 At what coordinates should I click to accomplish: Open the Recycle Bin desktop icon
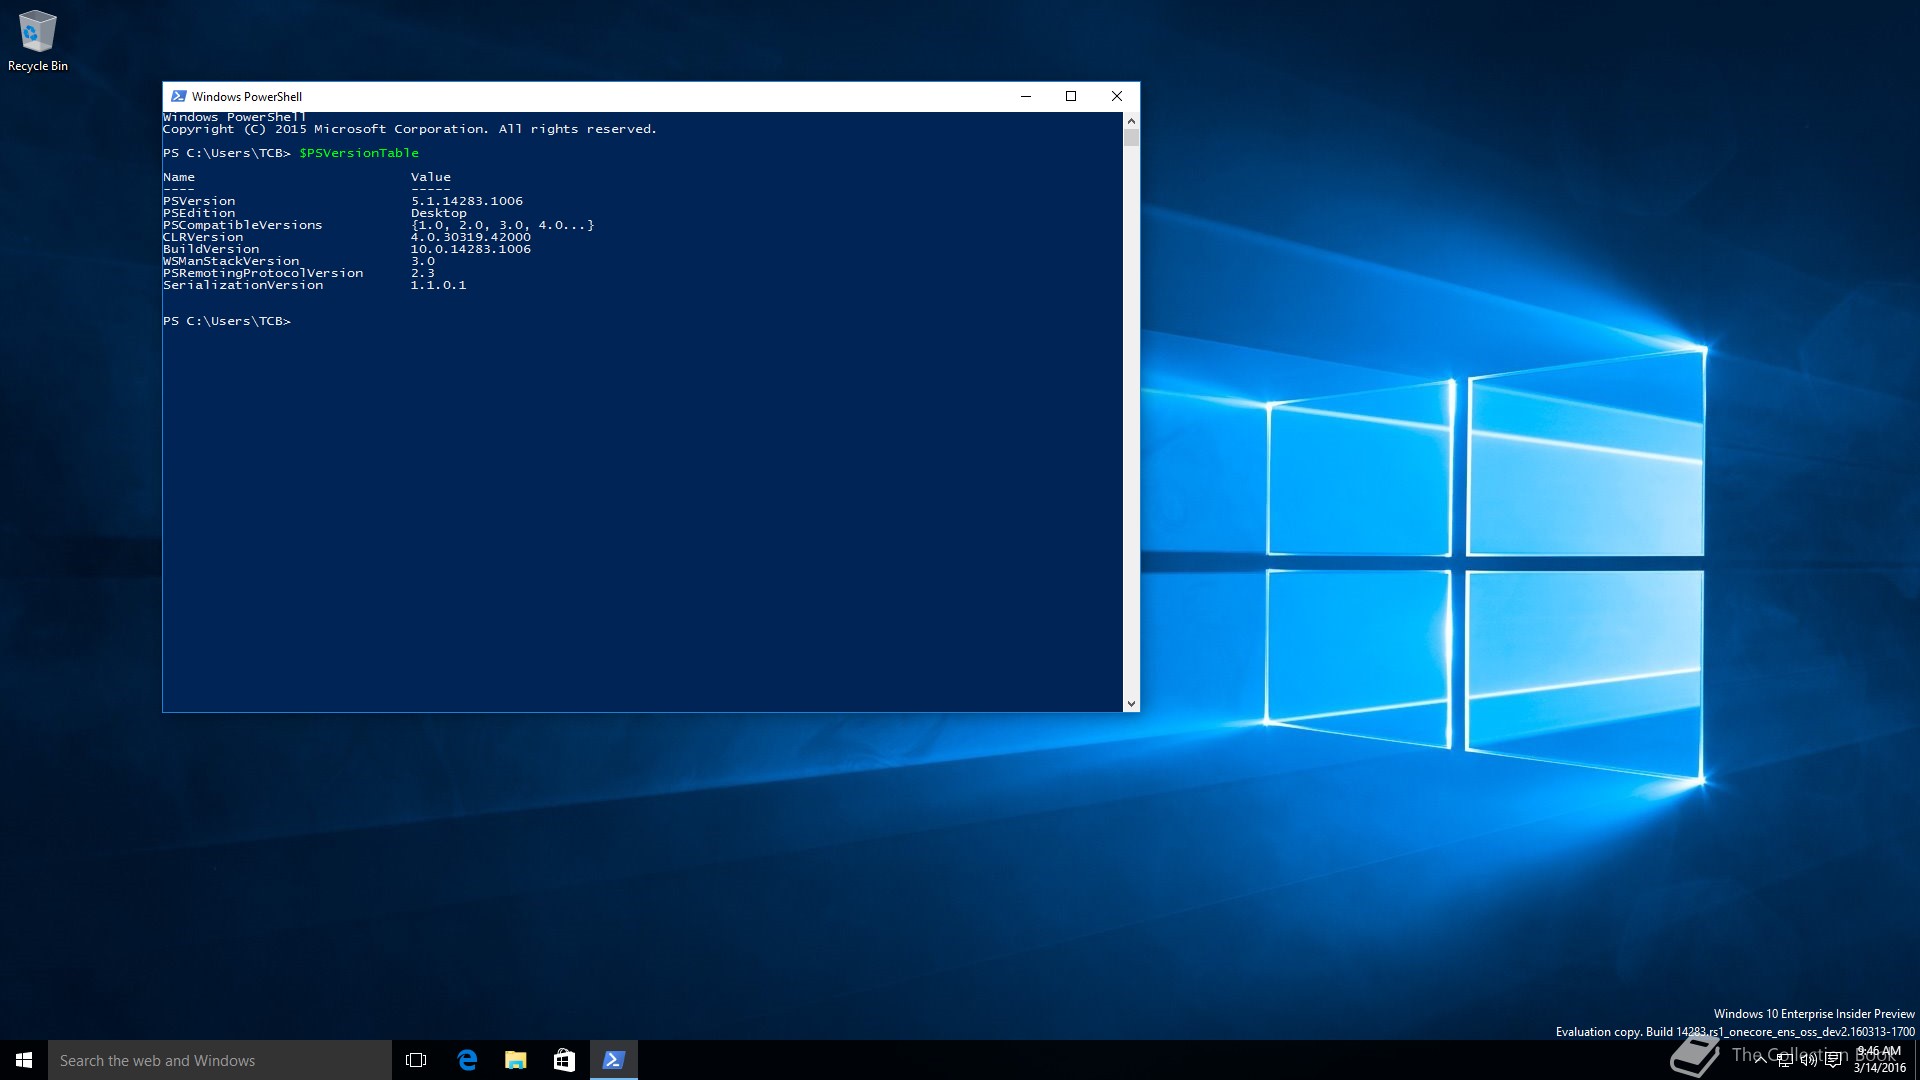coord(38,40)
